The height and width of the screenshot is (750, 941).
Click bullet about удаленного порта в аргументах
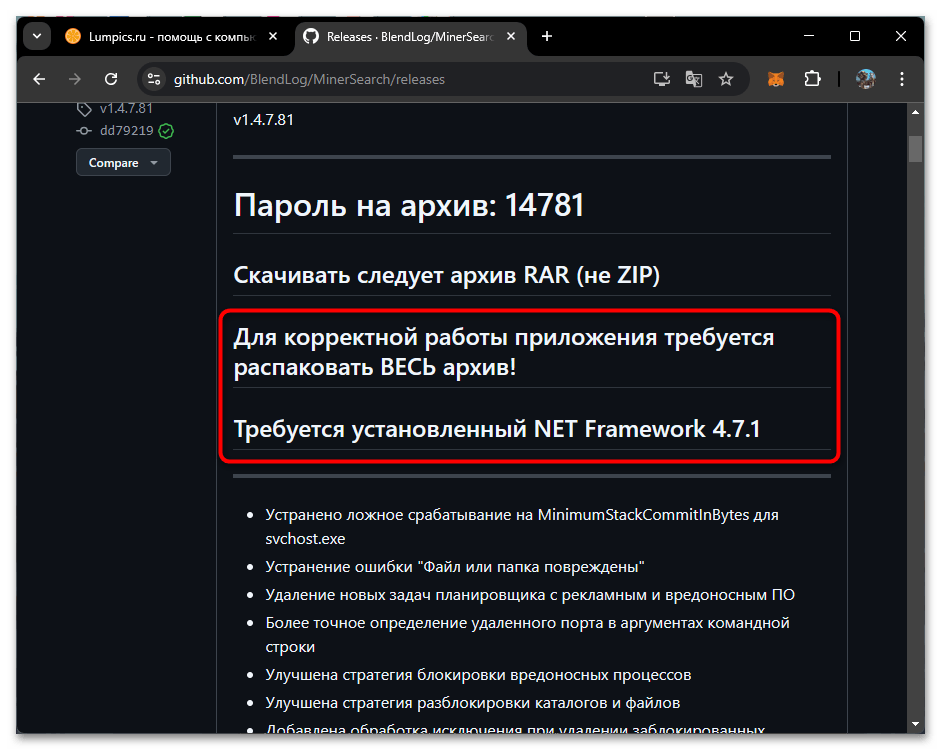point(528,634)
